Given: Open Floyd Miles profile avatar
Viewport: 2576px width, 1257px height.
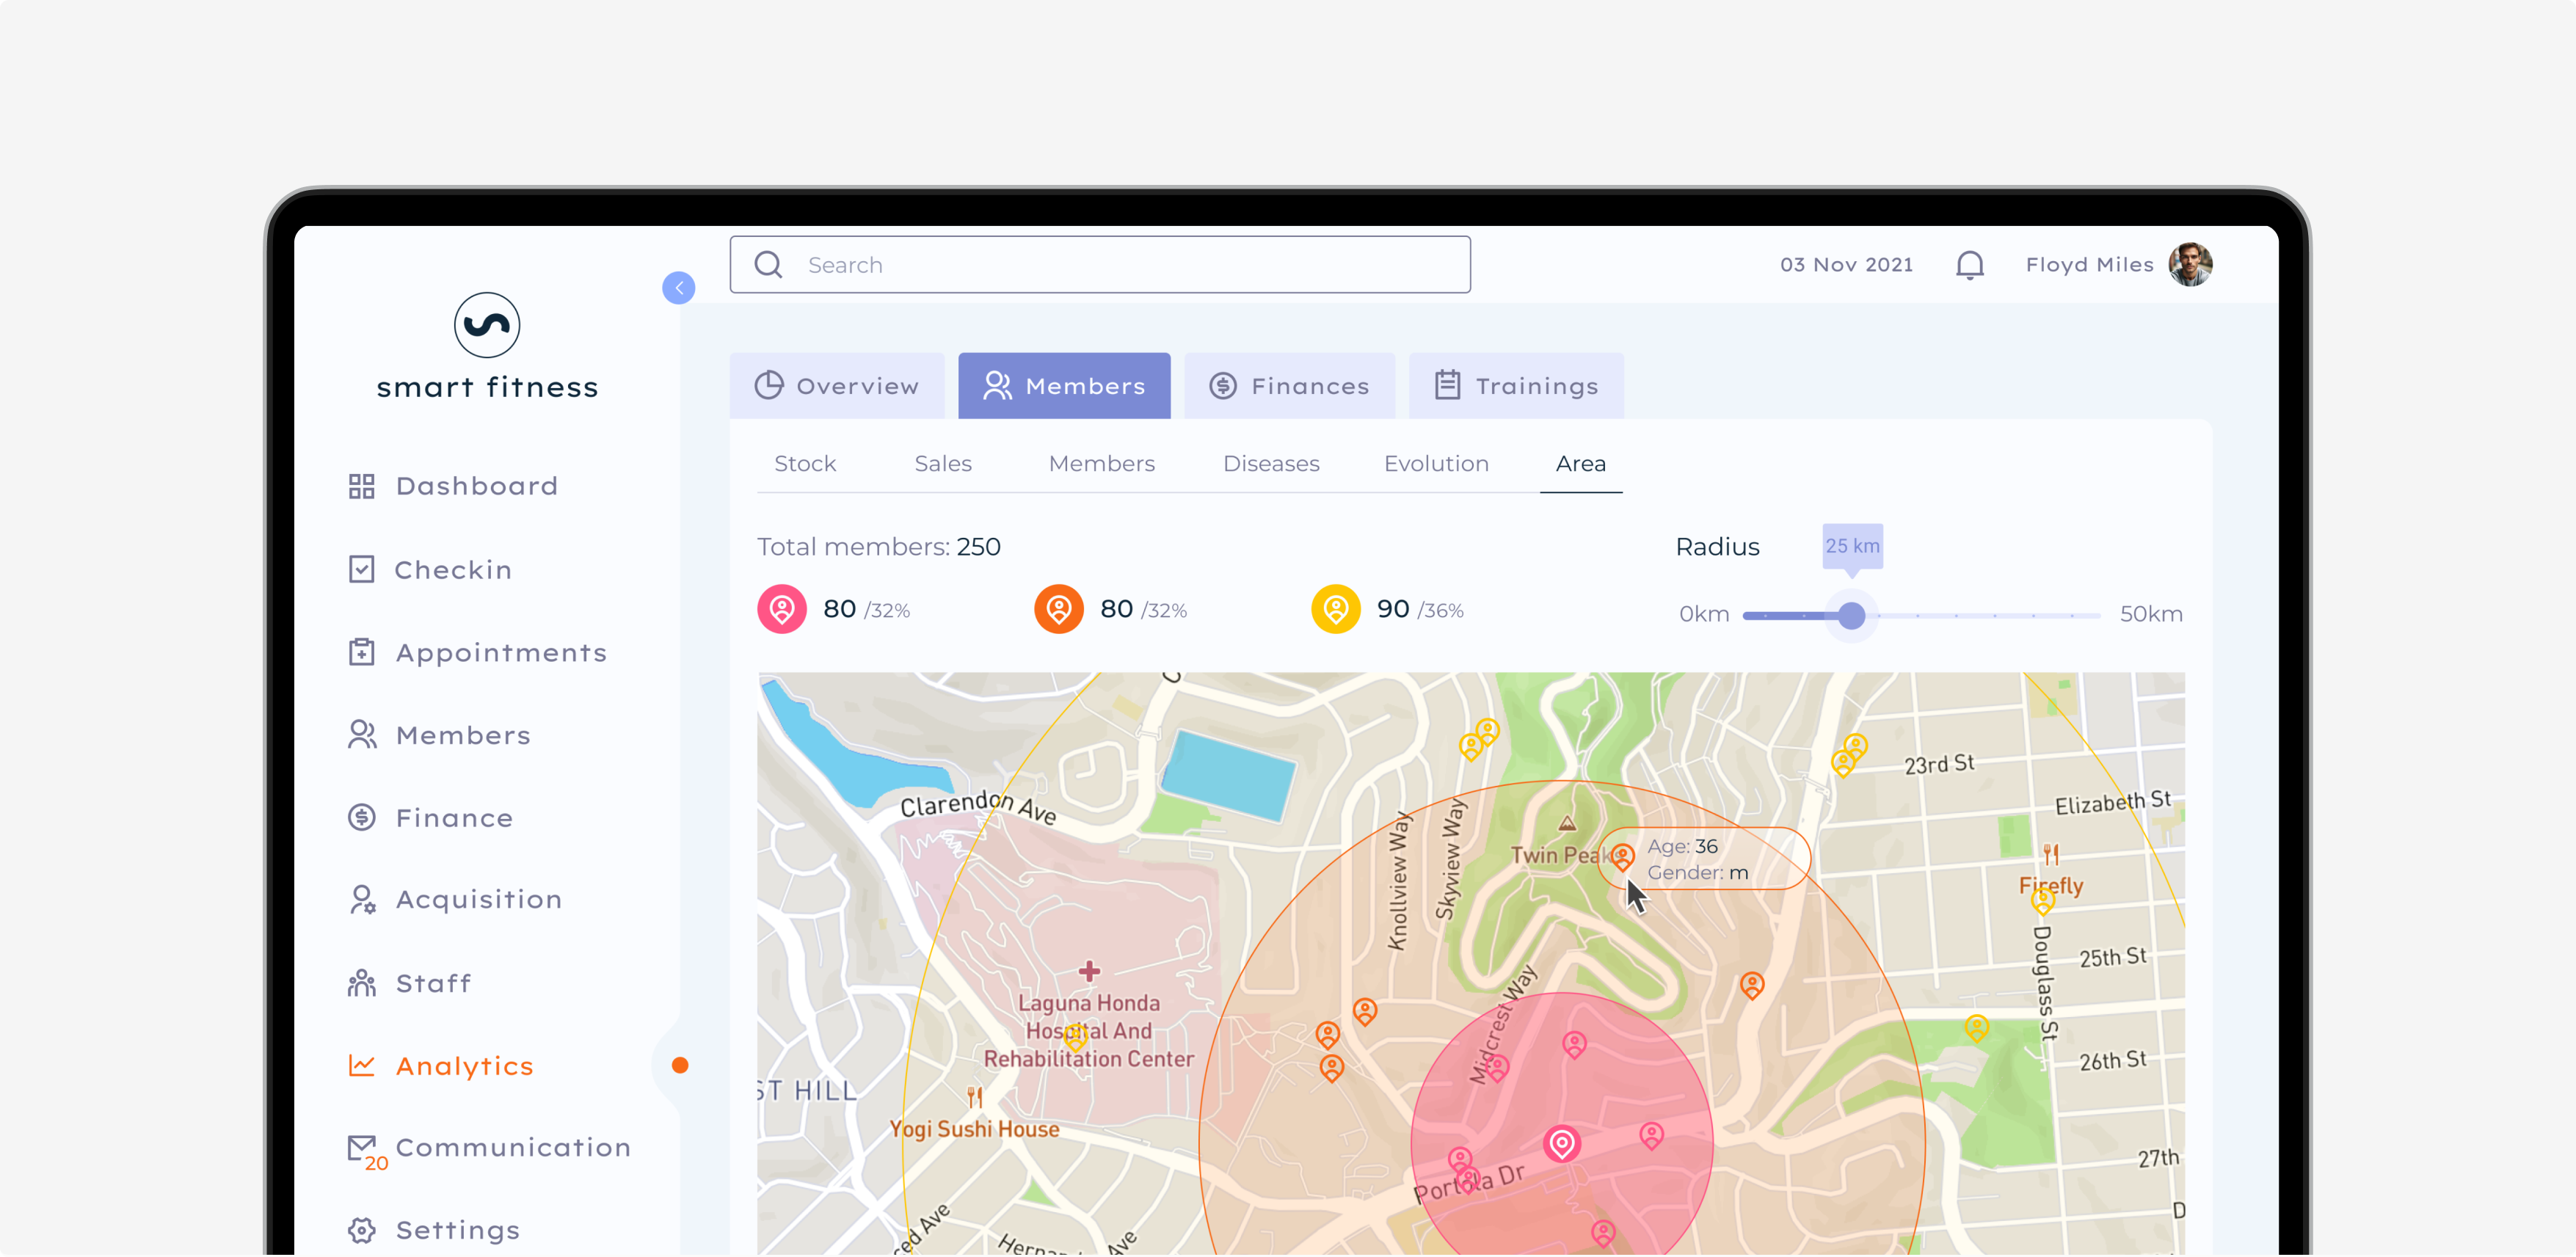Looking at the screenshot, I should [2190, 265].
